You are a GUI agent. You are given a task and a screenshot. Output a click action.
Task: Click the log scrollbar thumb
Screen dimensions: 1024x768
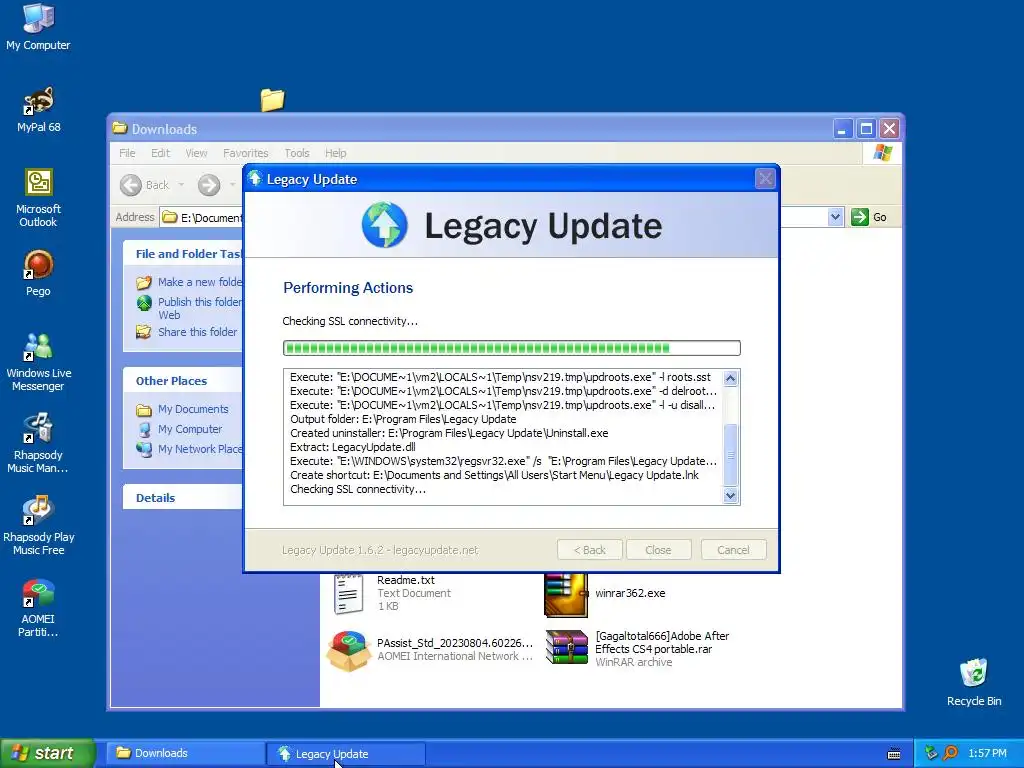(731, 455)
